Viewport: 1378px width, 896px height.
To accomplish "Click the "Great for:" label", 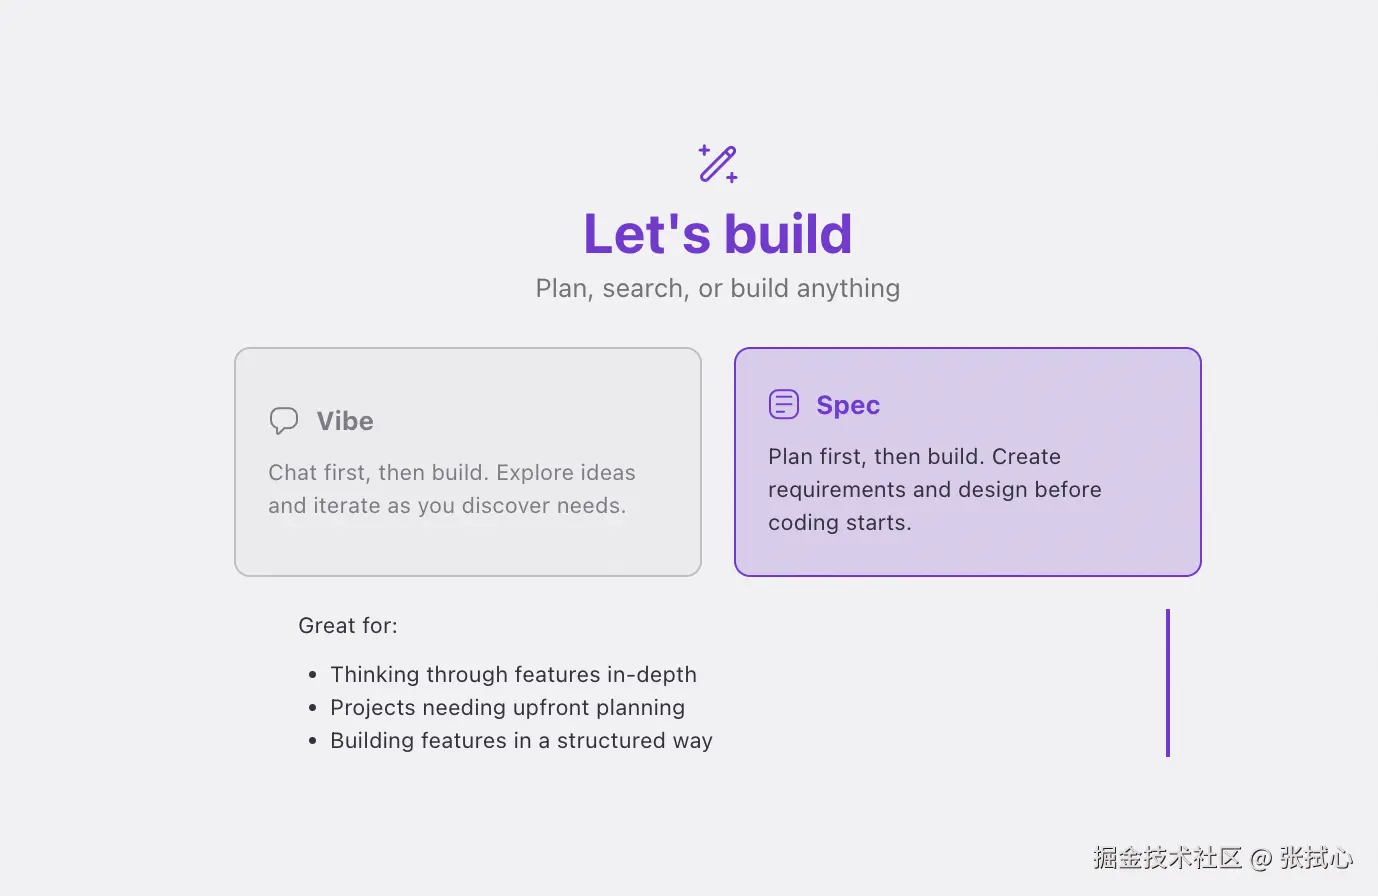I will coord(348,626).
